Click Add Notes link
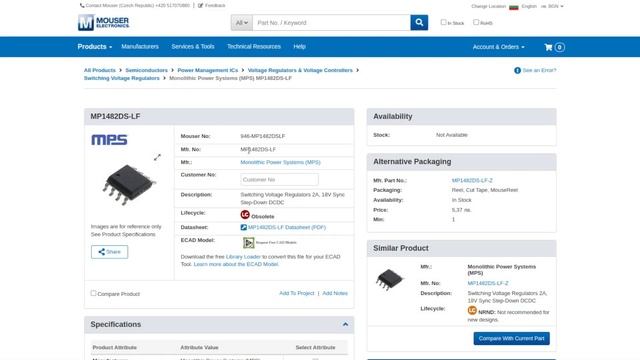The width and height of the screenshot is (640, 360). pos(335,293)
